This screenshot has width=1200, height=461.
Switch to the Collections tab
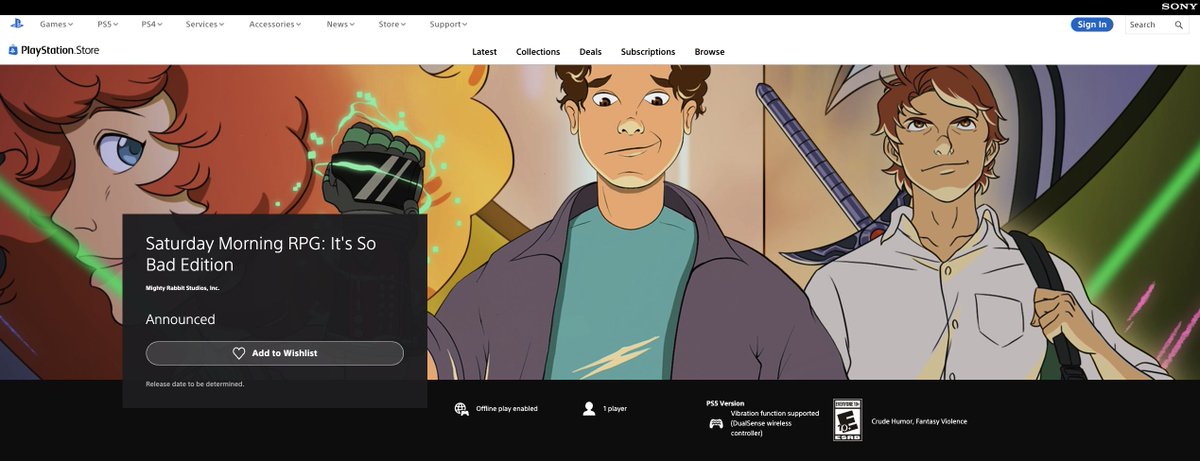pyautogui.click(x=538, y=52)
